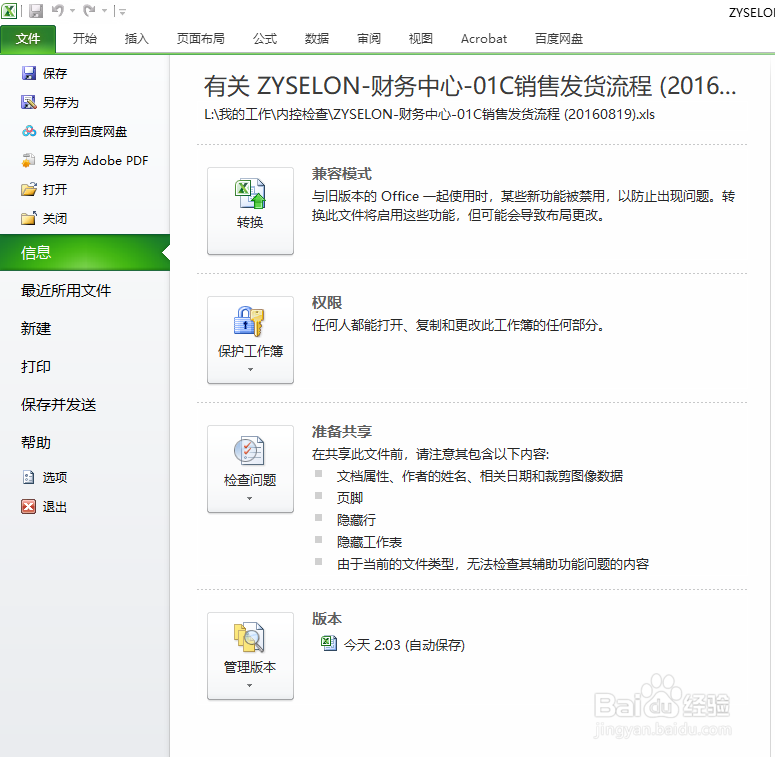The width and height of the screenshot is (775, 757).
Task: Click the 管理版本 magnifier icon
Action: (x=250, y=637)
